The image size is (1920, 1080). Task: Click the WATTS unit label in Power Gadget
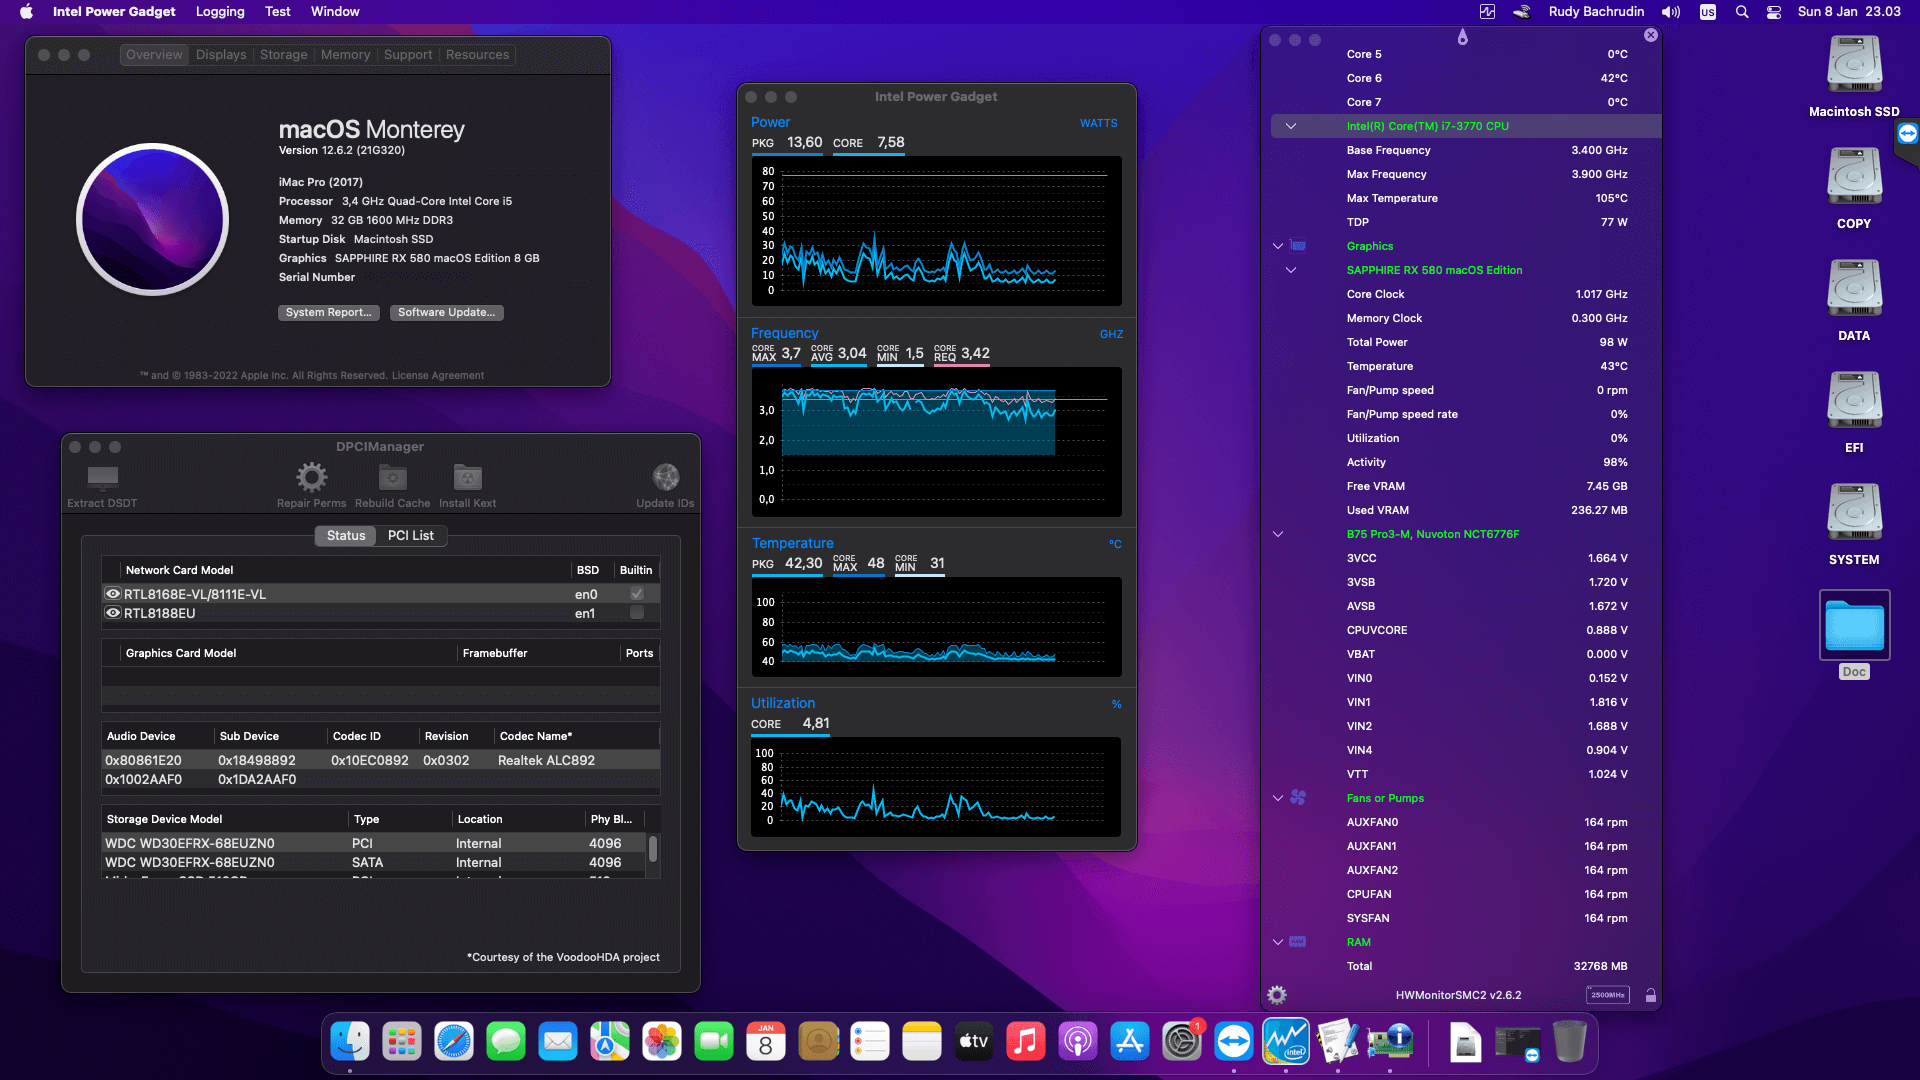1098,124
